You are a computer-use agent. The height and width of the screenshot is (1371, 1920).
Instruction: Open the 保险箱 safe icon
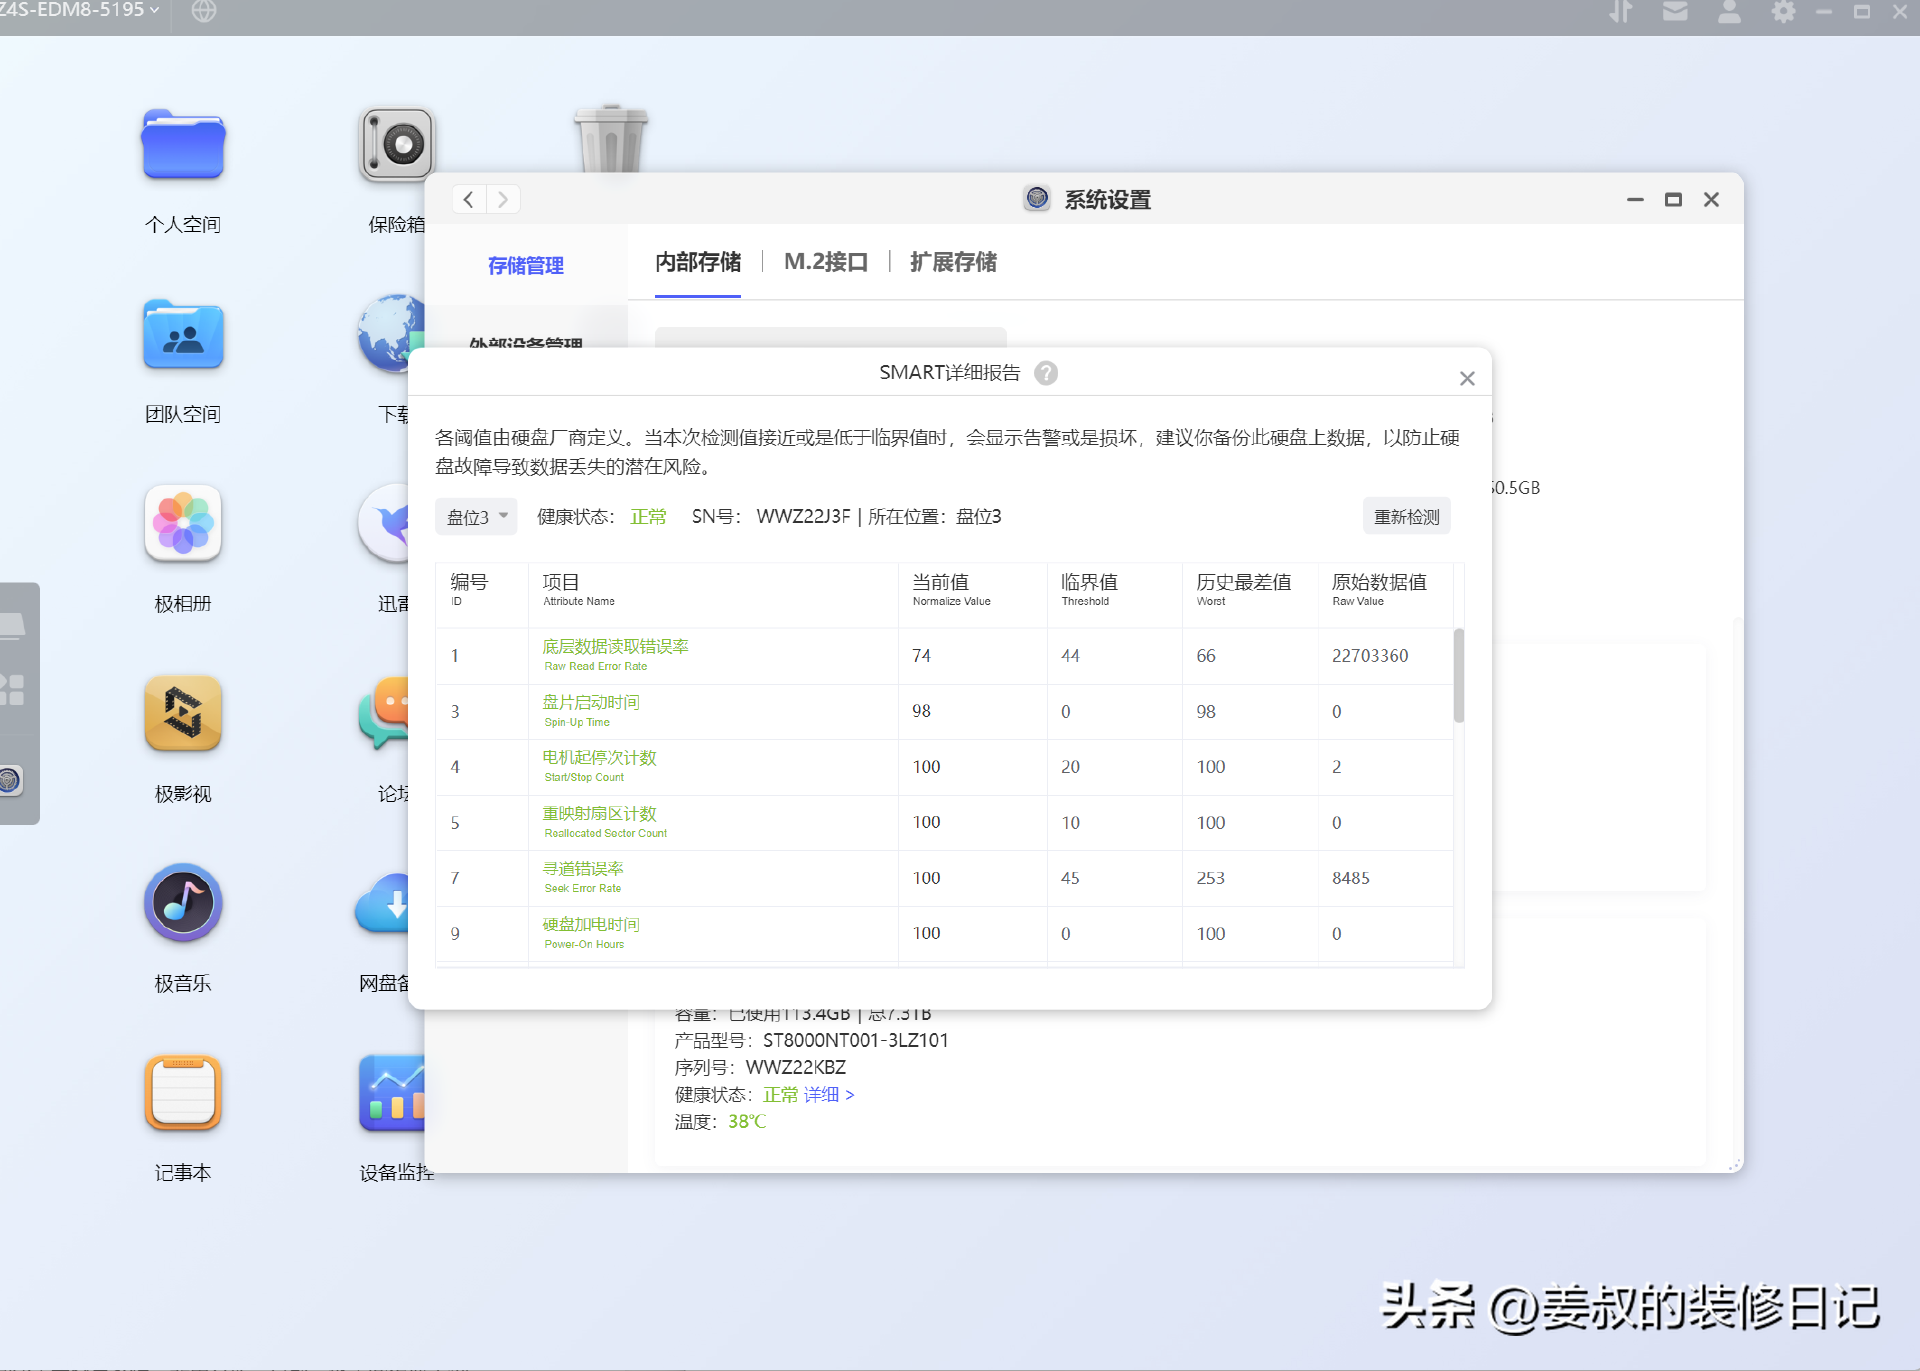tap(397, 146)
